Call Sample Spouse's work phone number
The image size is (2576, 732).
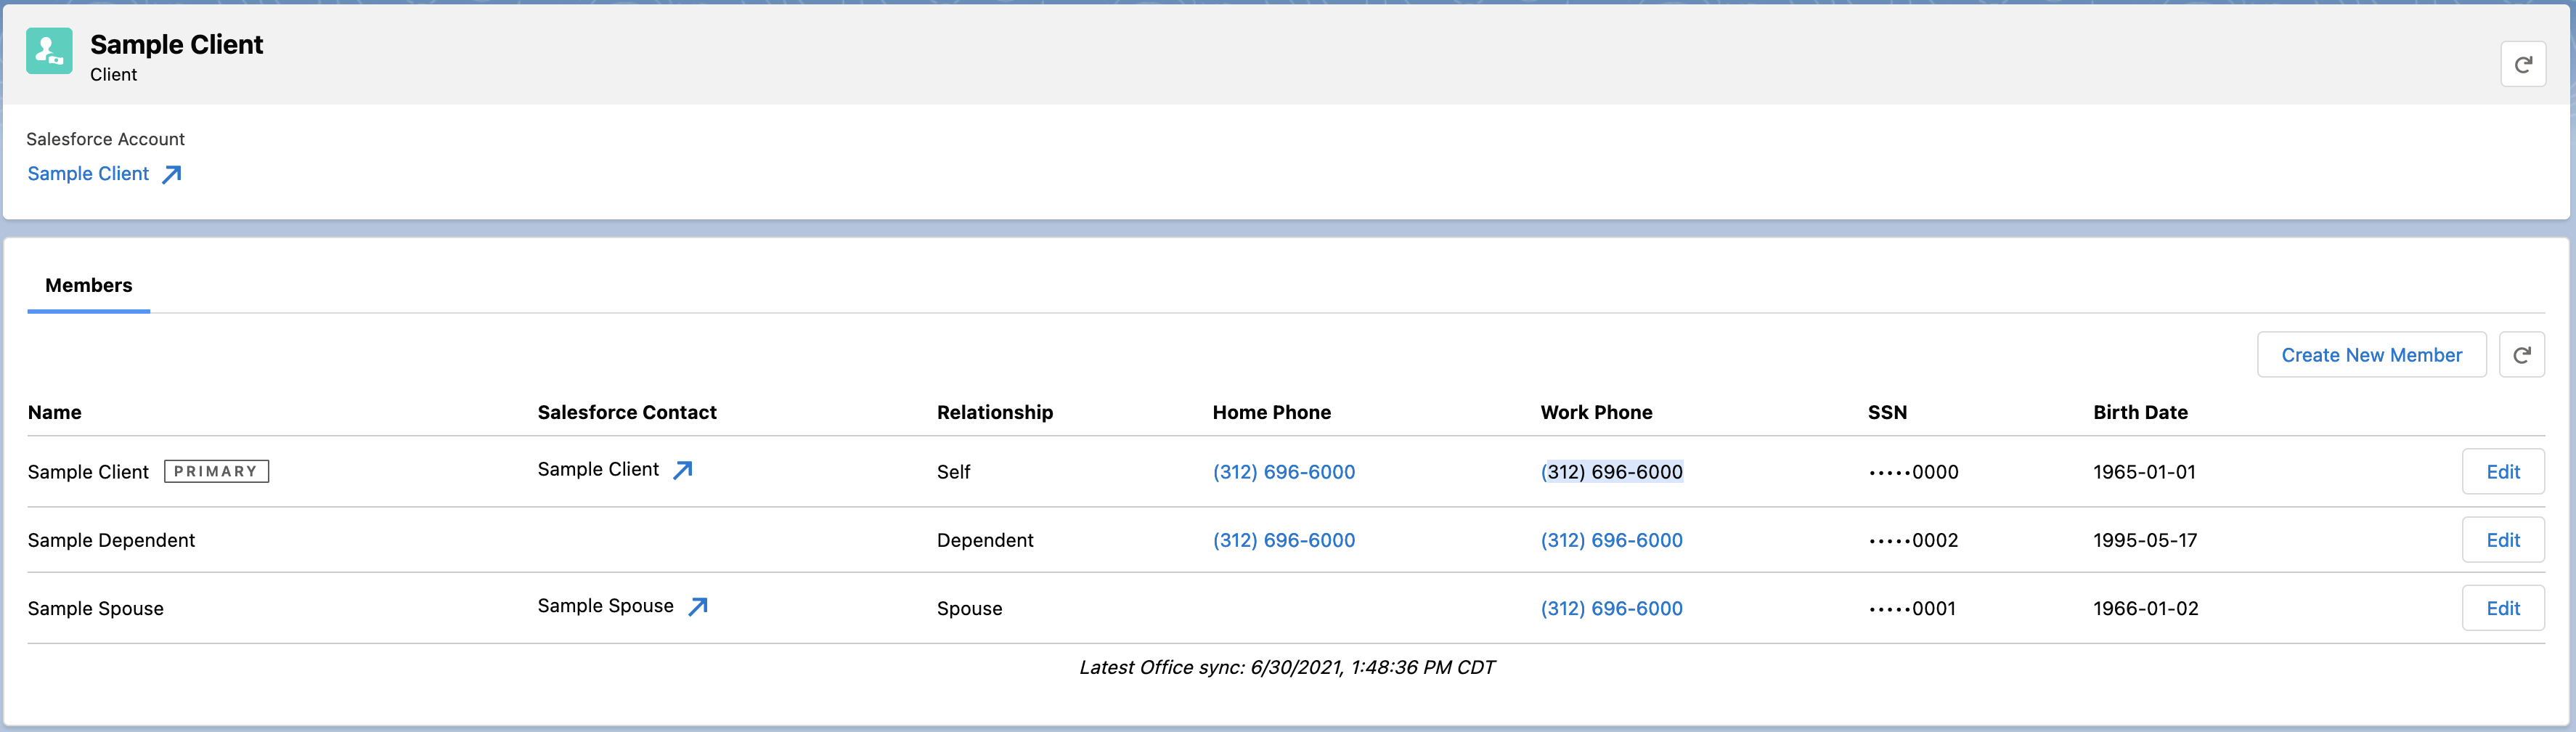click(1611, 608)
